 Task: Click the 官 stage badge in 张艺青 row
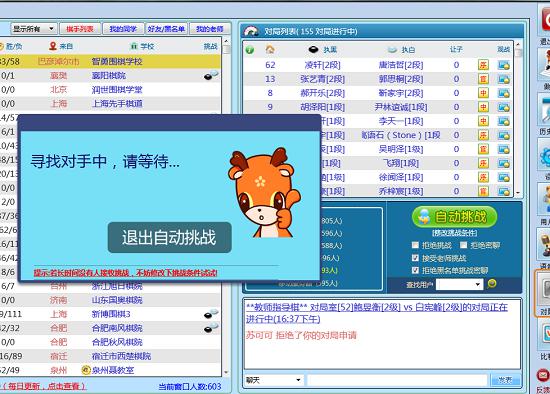pyautogui.click(x=483, y=79)
